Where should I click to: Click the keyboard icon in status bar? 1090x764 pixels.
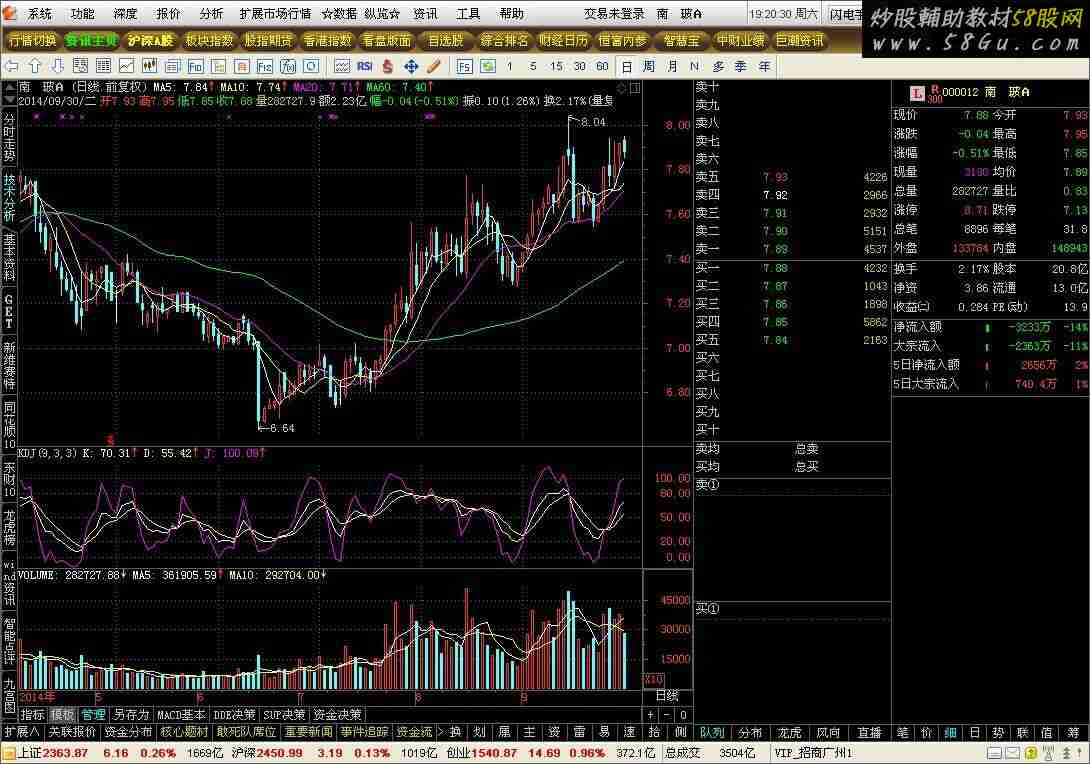994,753
